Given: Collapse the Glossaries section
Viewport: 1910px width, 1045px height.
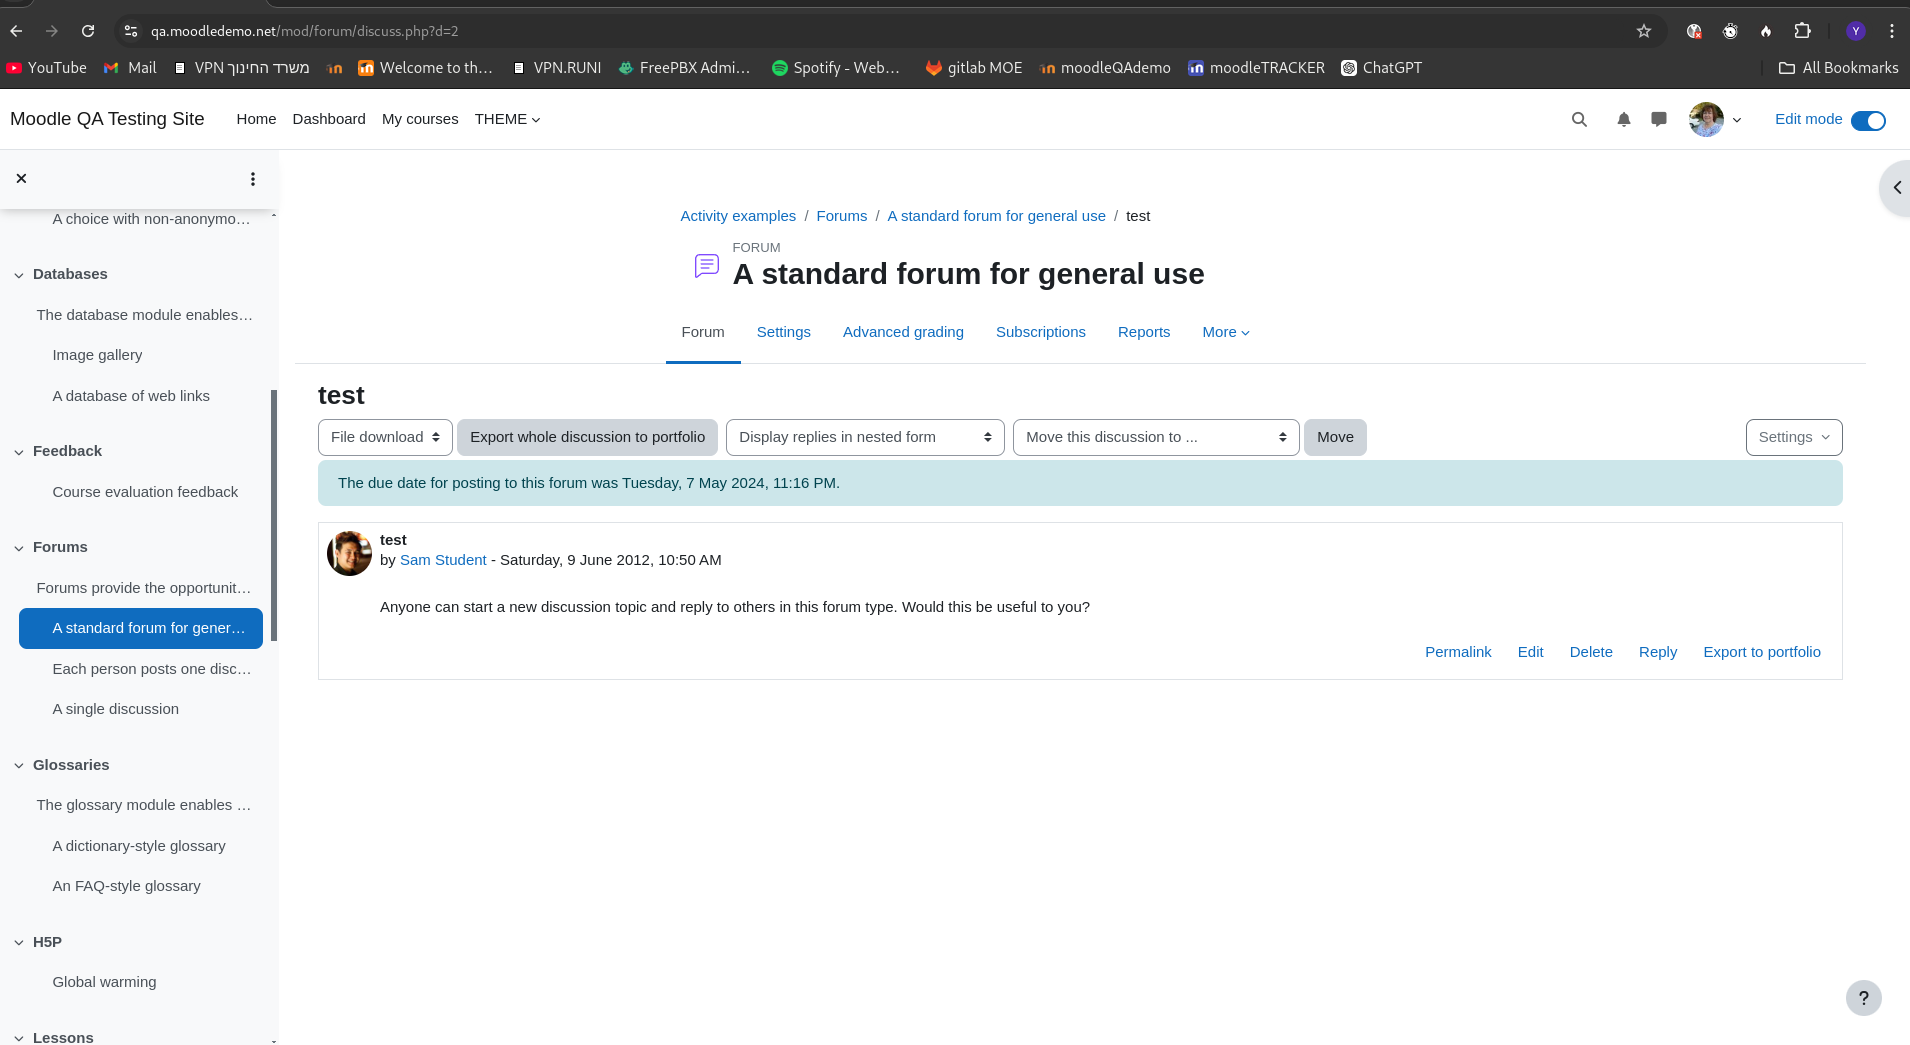Looking at the screenshot, I should coord(19,766).
